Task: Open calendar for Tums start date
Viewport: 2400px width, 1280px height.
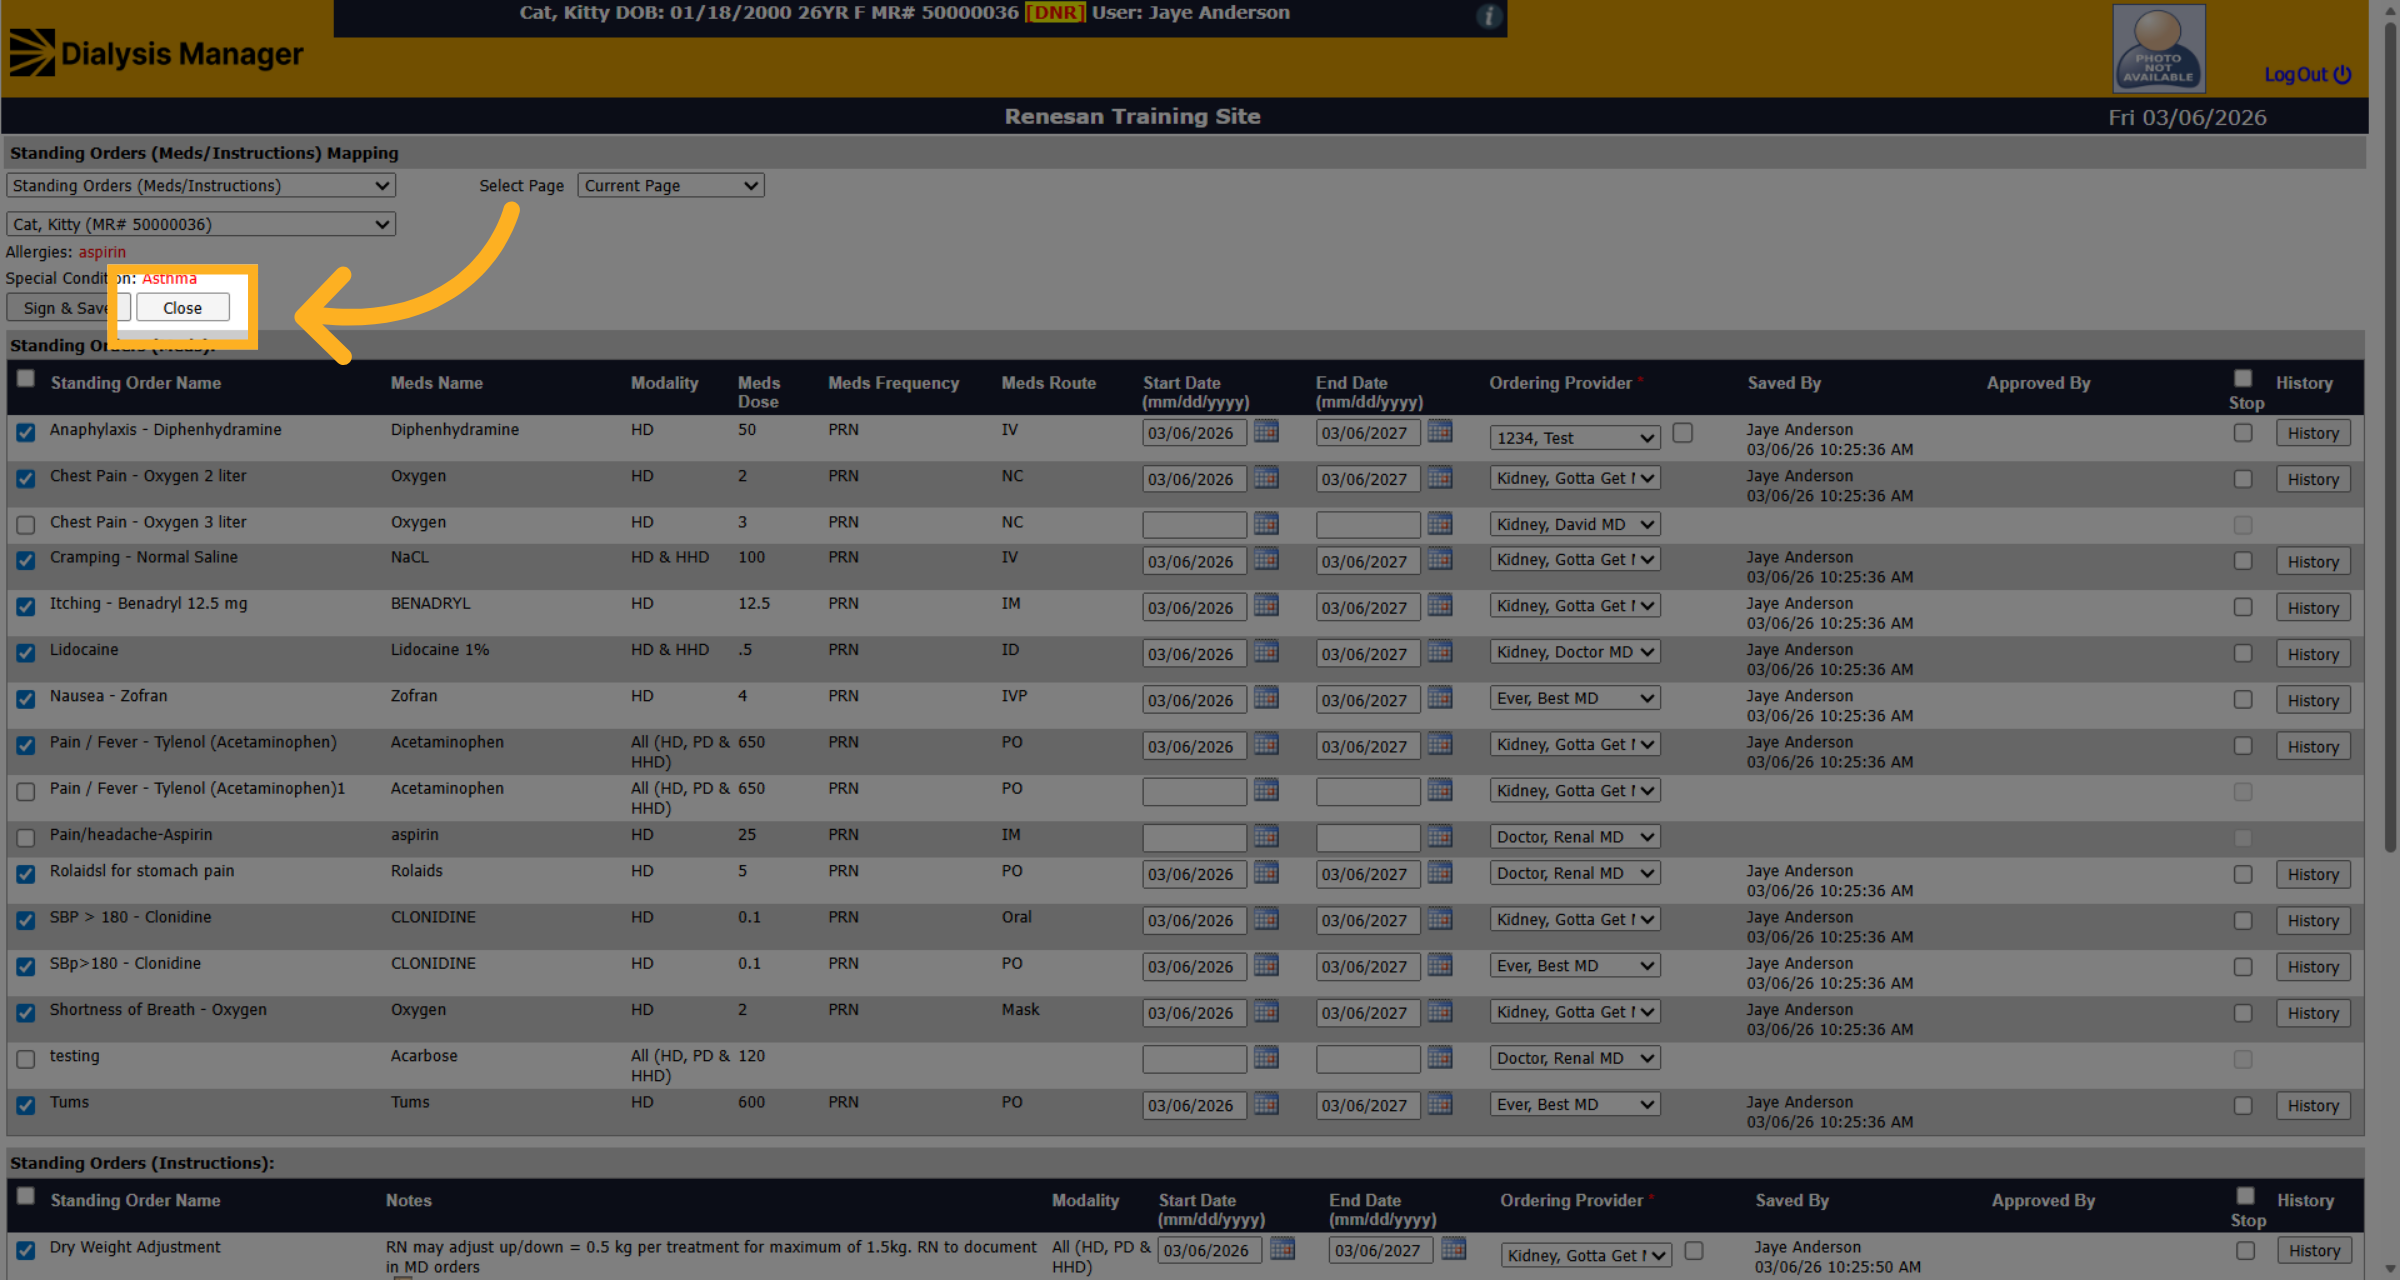Action: click(1266, 1104)
